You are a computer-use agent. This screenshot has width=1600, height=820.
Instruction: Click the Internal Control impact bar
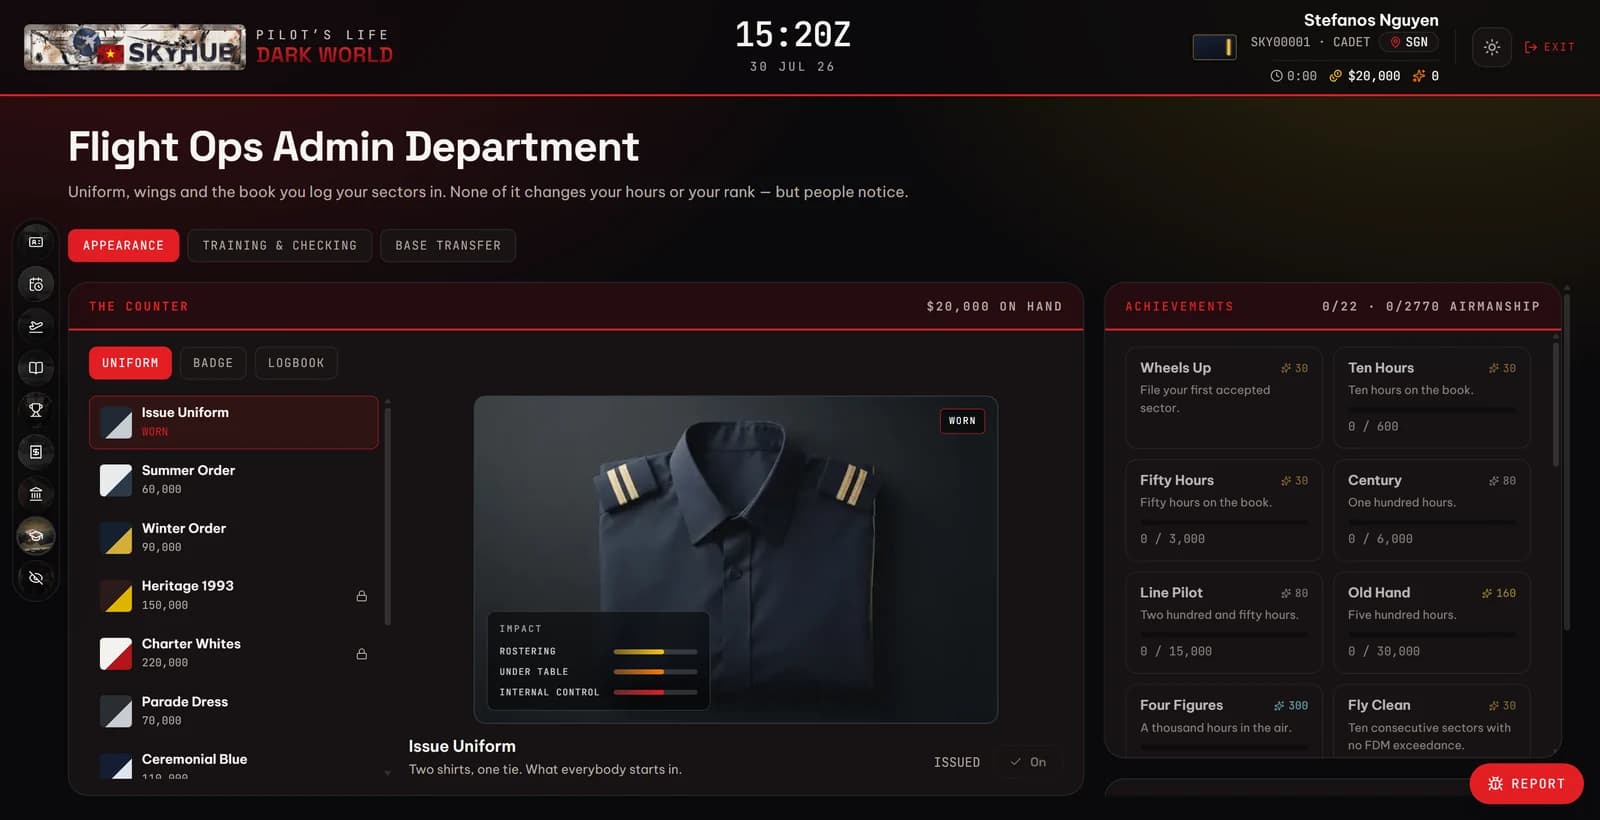click(x=655, y=692)
